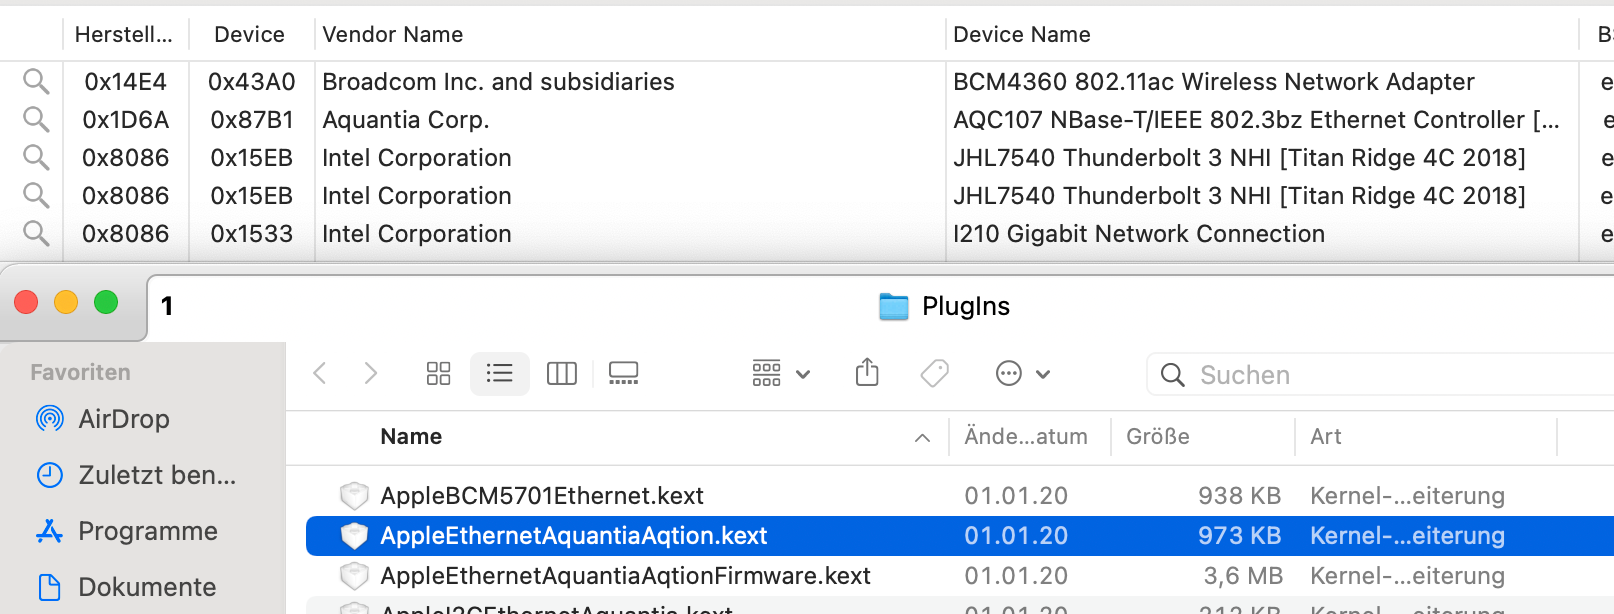Select AppleBCM5701Ethernet.kext file
Image resolution: width=1614 pixels, height=614 pixels.
click(541, 496)
